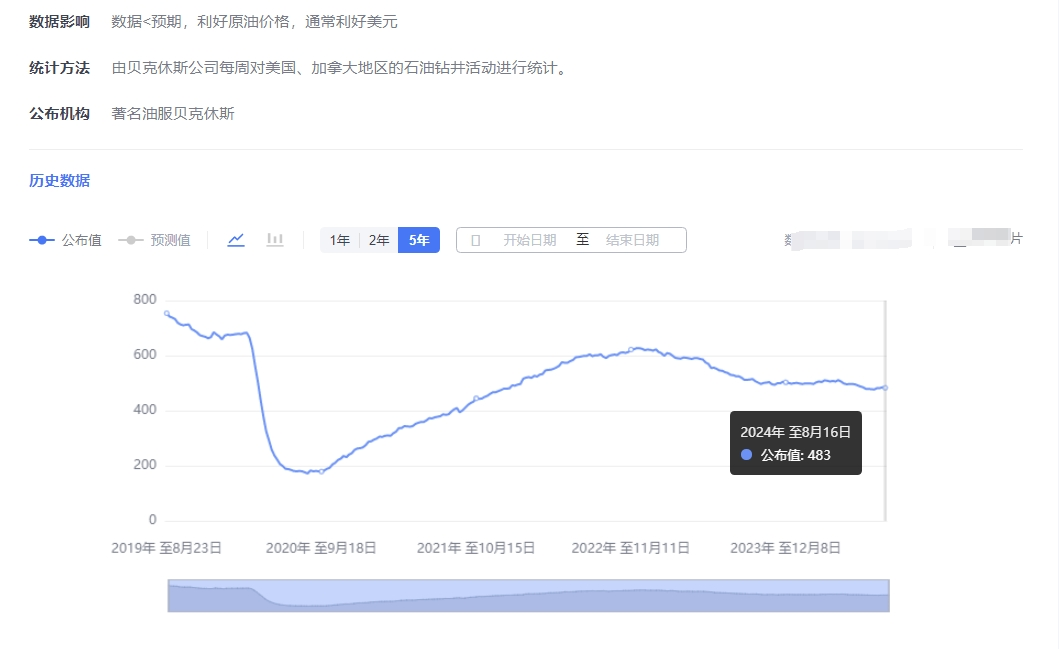1059x649 pixels.
Task: Click tooltip date 2024年 至8月16日
Action: (x=795, y=432)
